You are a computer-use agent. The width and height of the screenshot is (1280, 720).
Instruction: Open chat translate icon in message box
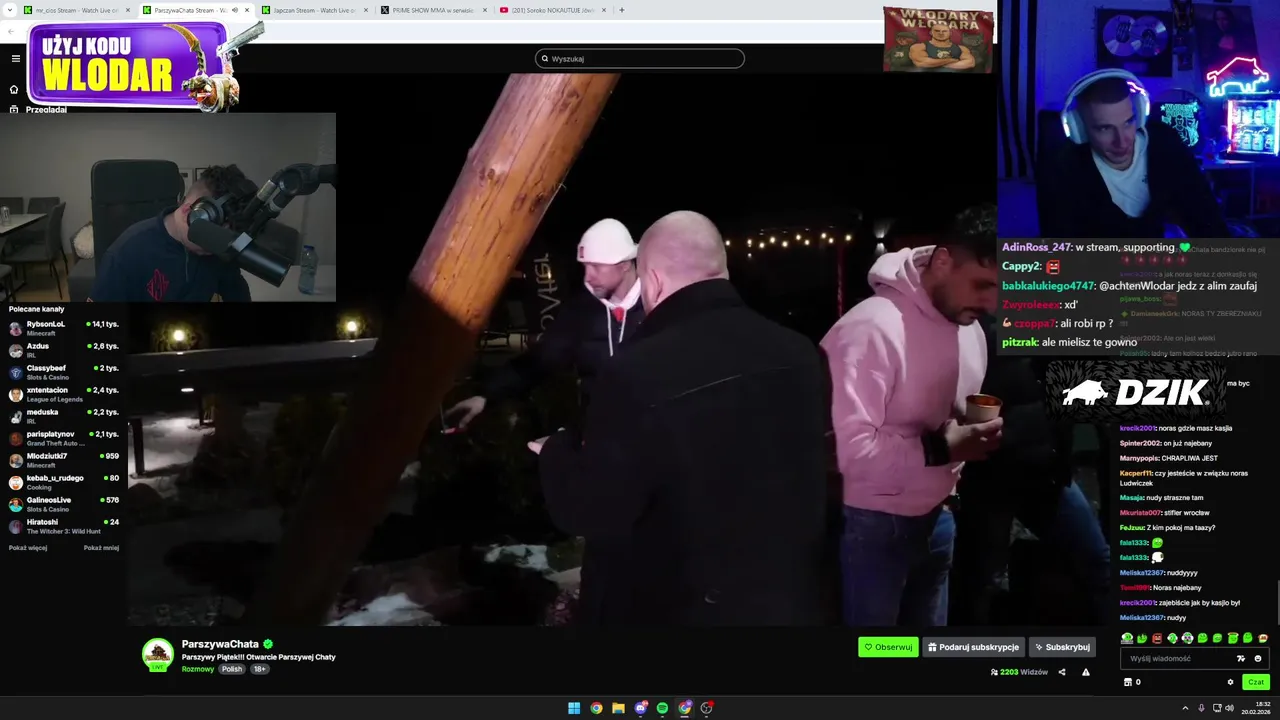click(x=1241, y=658)
